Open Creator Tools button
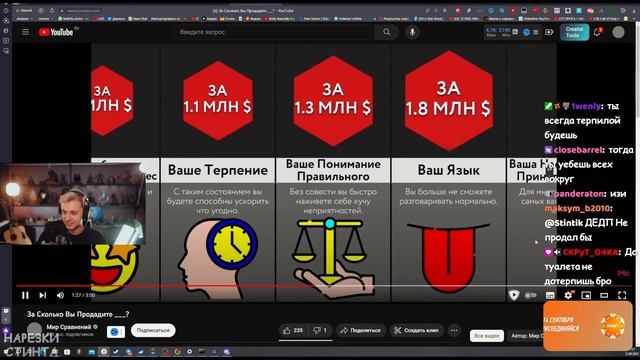 click(x=574, y=32)
